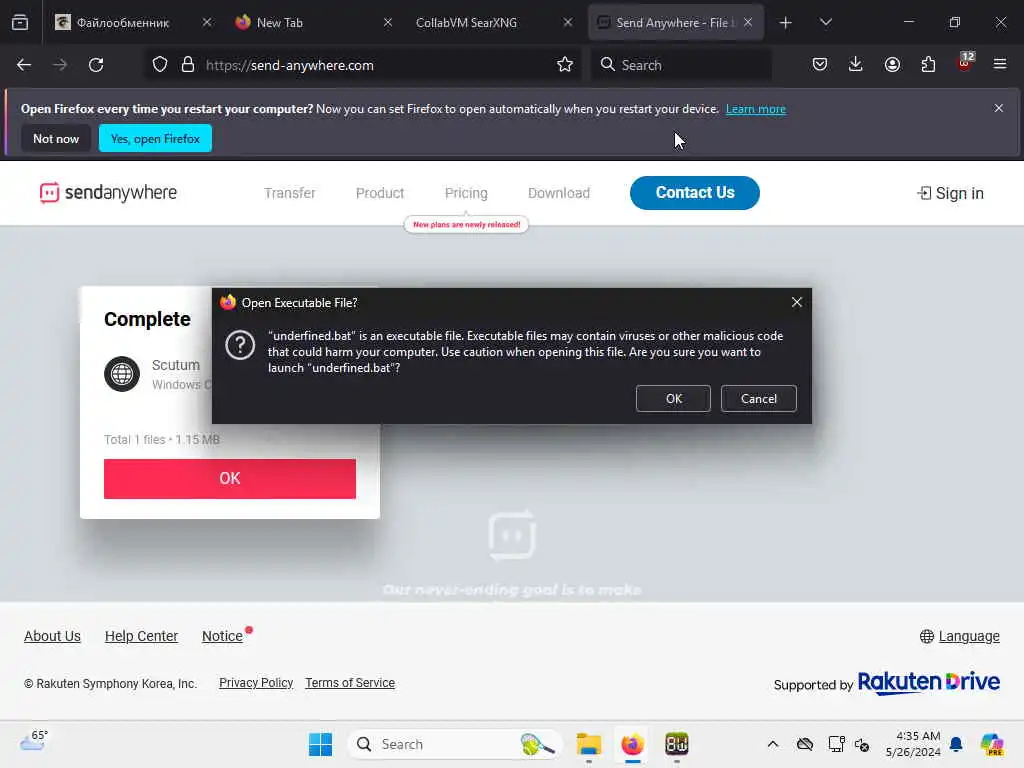
Task: Open the Language selector
Action: (960, 636)
